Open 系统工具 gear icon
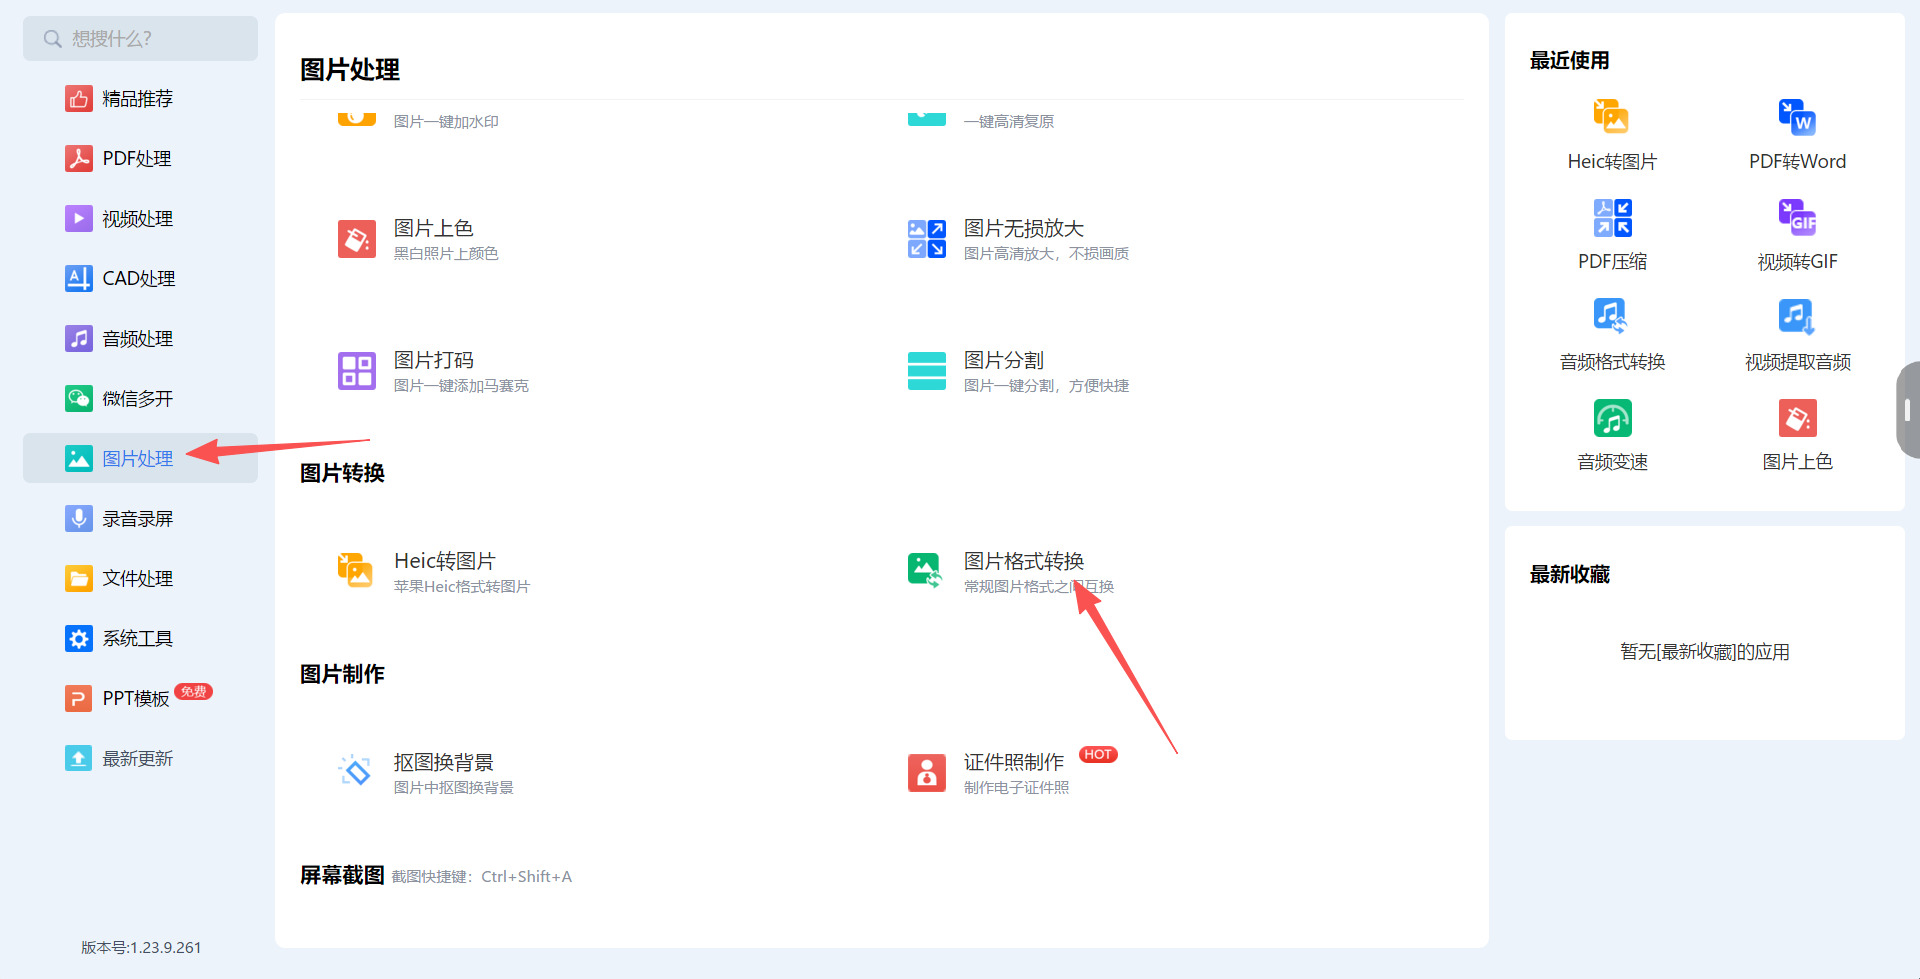 click(x=79, y=639)
